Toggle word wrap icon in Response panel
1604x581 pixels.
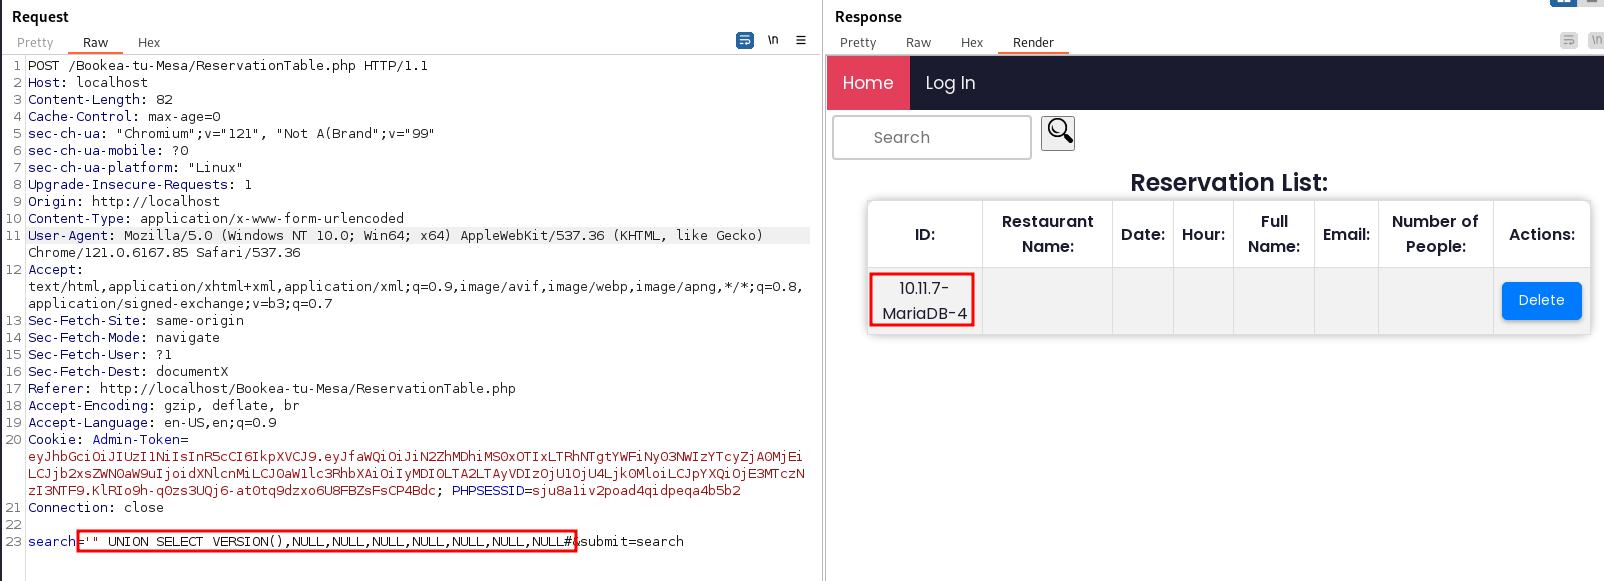coord(1569,40)
